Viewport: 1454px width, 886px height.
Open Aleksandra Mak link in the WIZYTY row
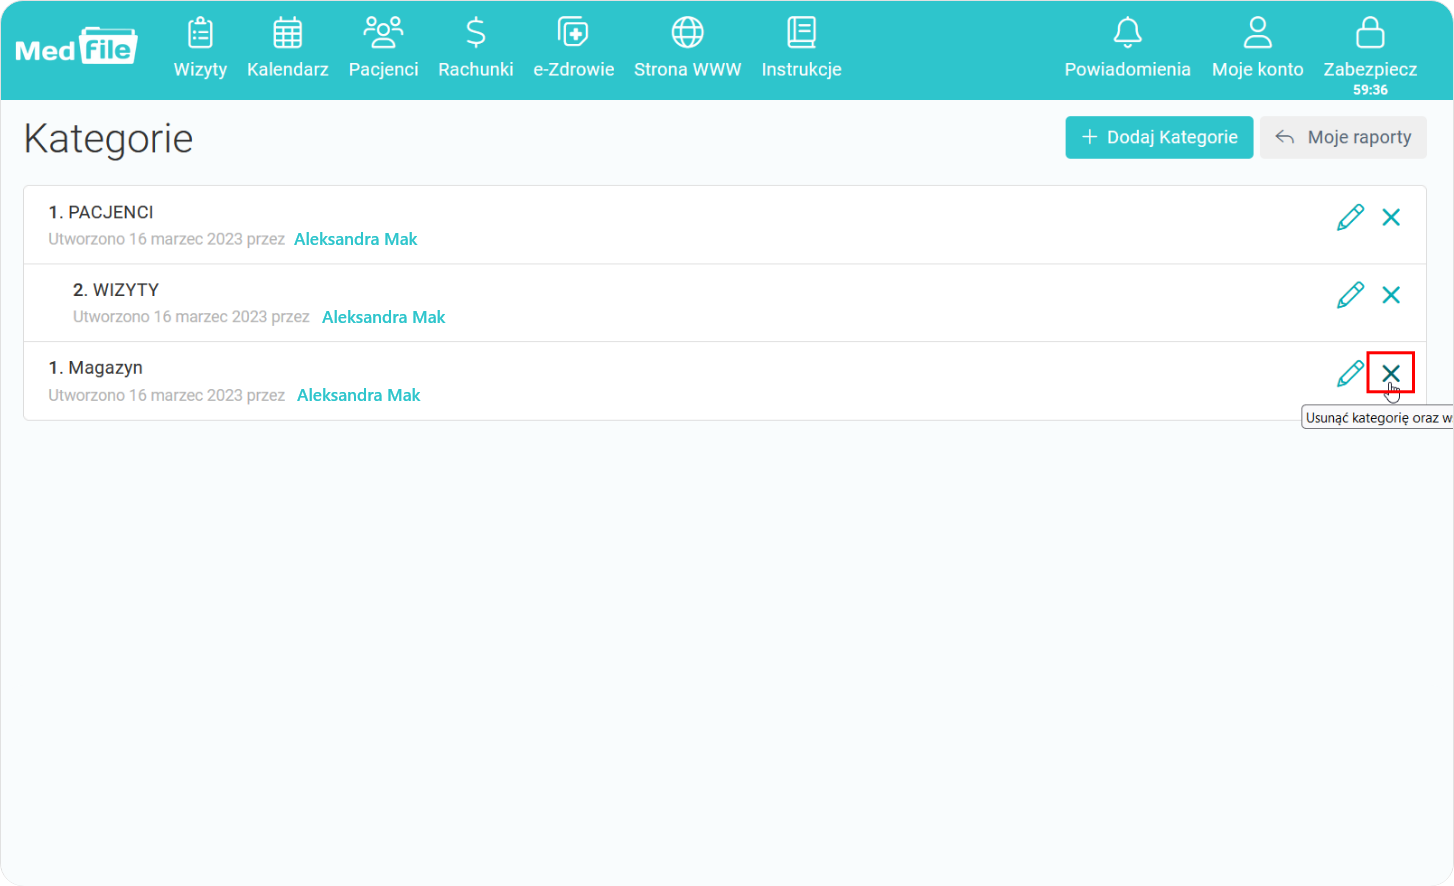click(x=384, y=317)
